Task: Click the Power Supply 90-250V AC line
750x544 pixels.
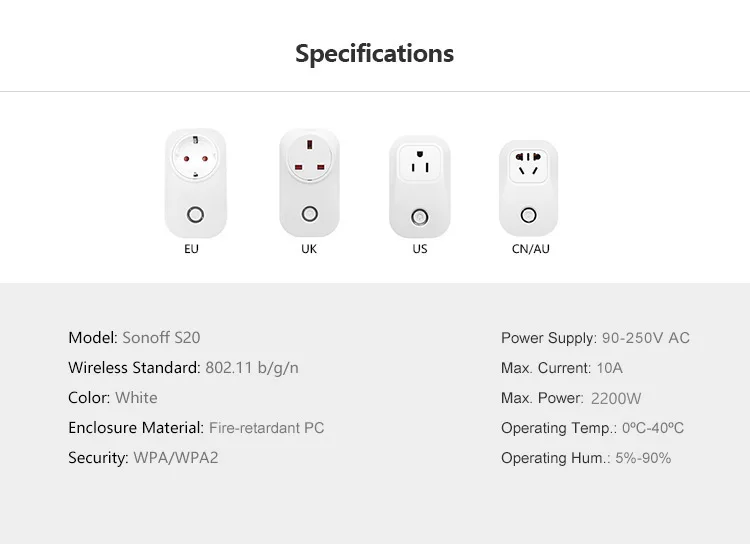Action: (596, 338)
